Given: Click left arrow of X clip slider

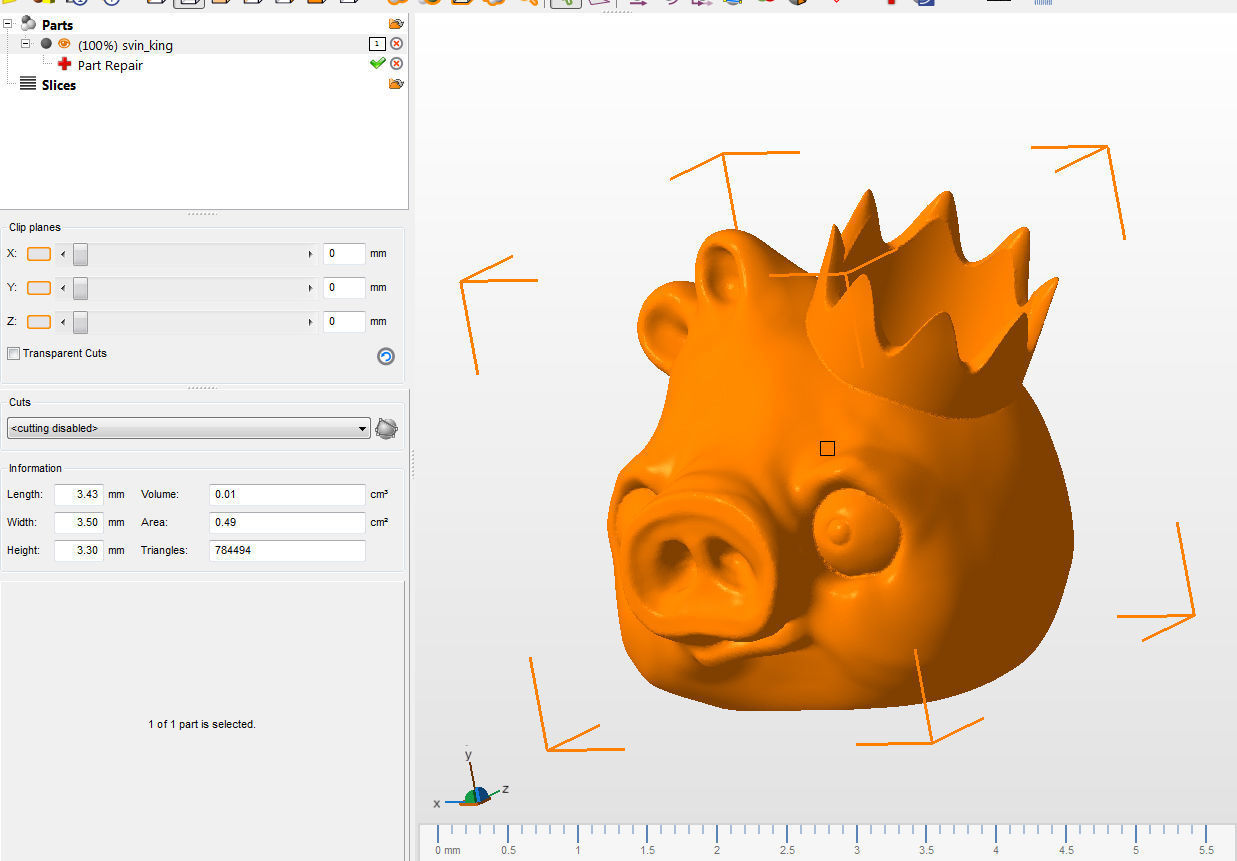Looking at the screenshot, I should pyautogui.click(x=64, y=254).
